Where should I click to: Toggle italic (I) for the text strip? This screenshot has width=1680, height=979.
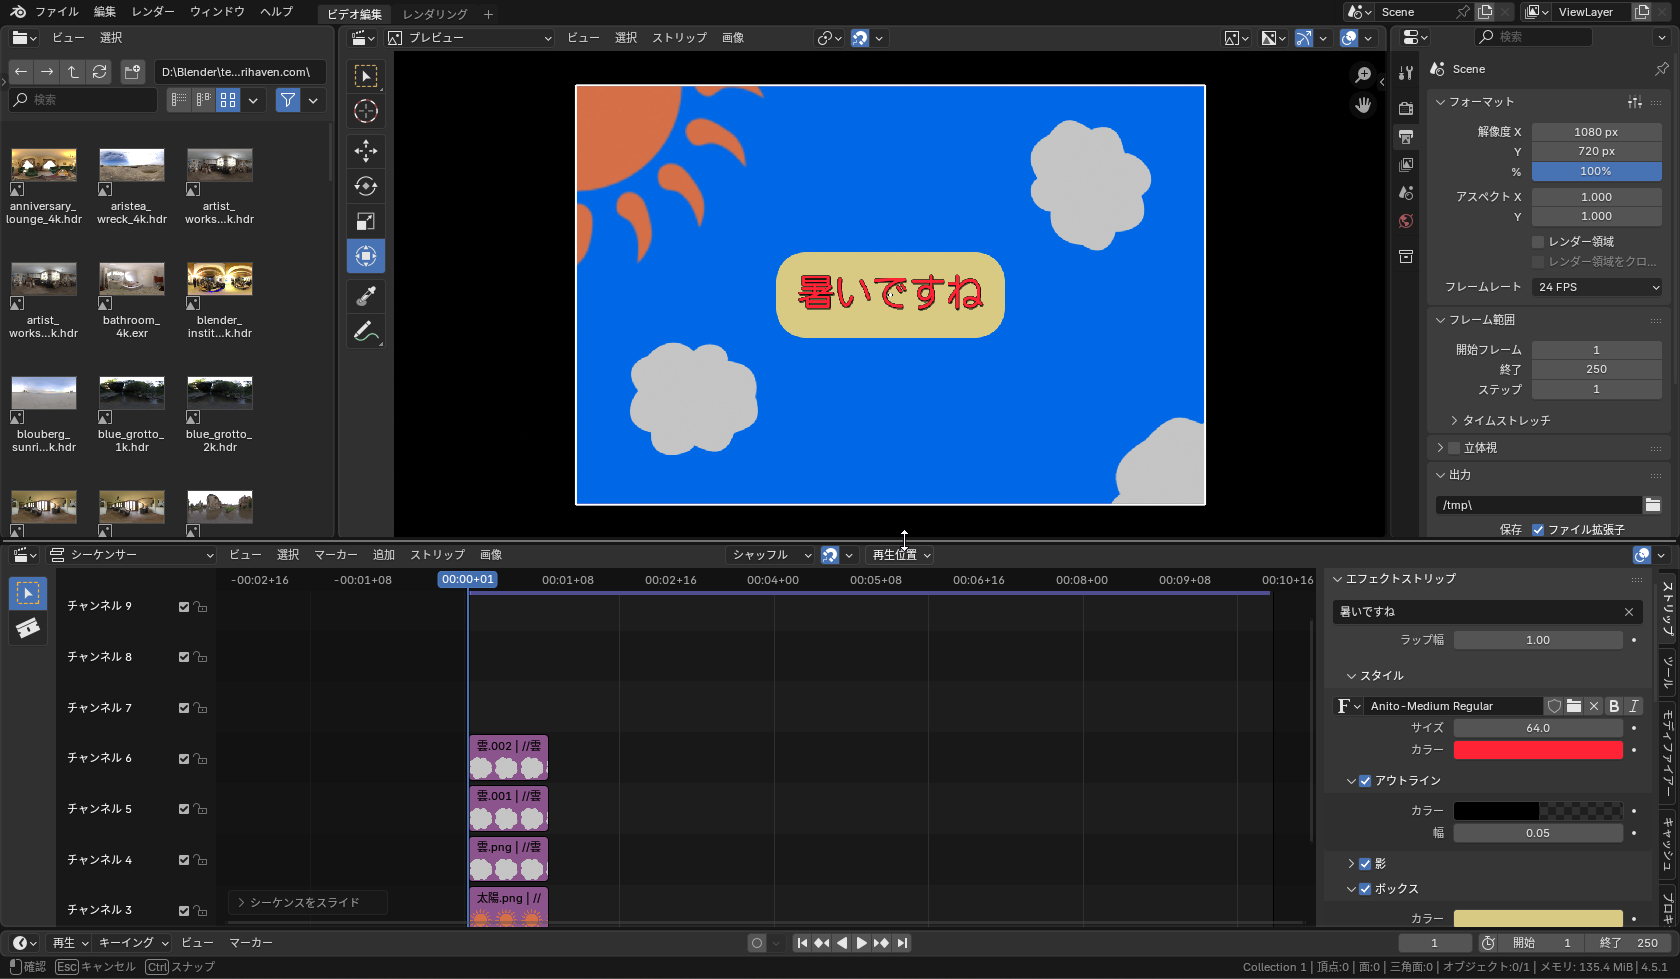pos(1634,706)
